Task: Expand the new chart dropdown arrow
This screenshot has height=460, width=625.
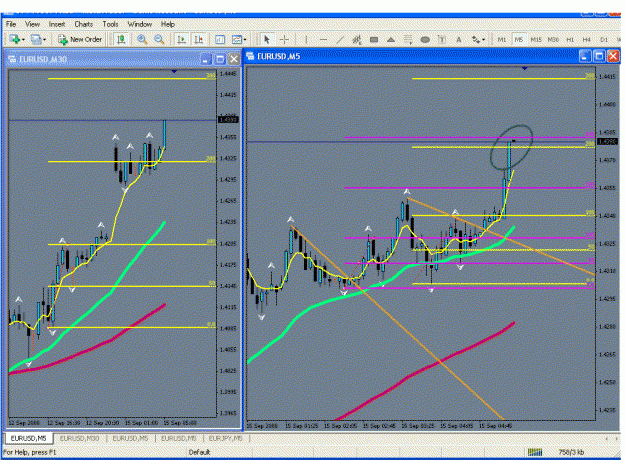Action: pyautogui.click(x=23, y=39)
